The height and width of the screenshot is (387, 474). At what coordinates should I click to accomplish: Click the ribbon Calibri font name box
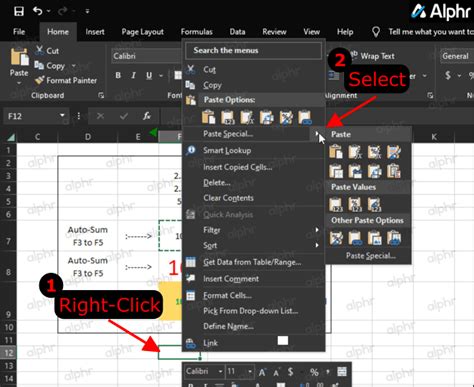146,56
